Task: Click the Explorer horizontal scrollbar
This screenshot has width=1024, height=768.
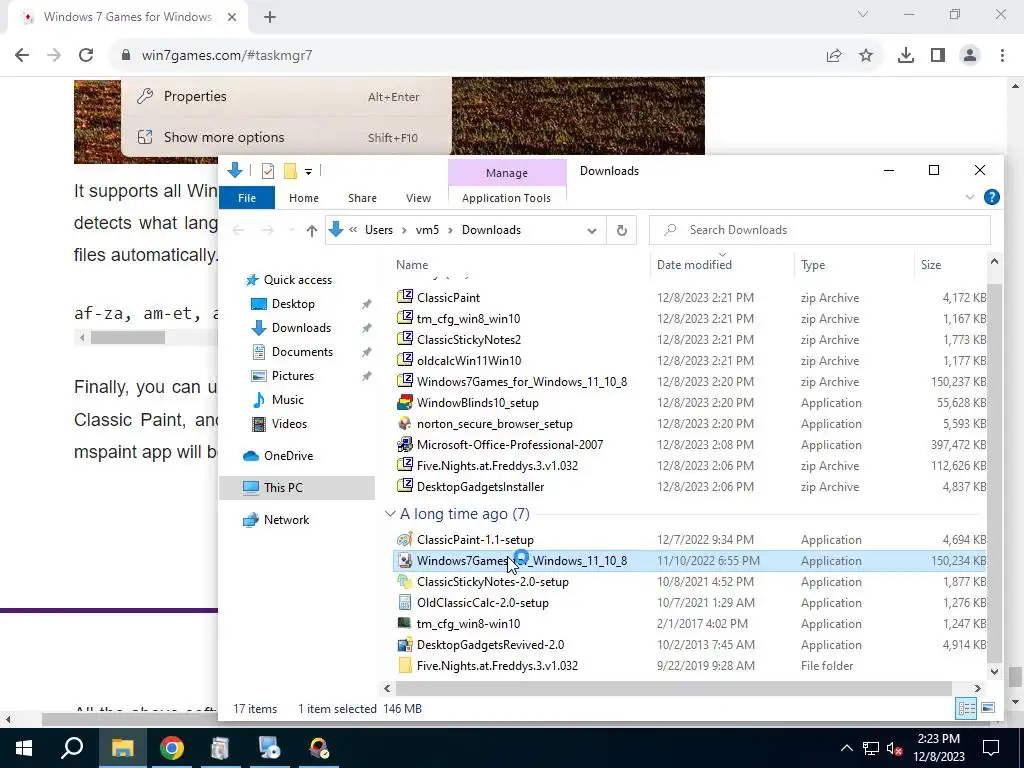Action: coord(673,688)
